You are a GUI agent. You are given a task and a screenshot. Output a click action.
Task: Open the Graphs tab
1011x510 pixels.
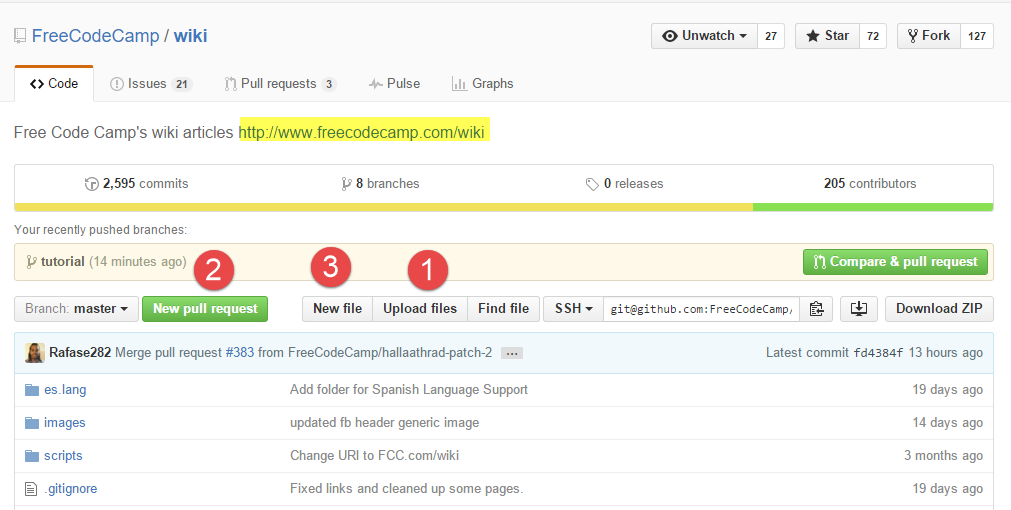click(x=482, y=84)
